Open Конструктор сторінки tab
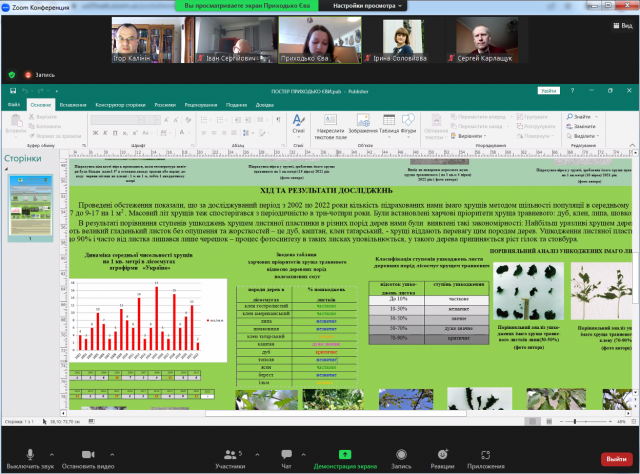This screenshot has height=474, width=640. point(120,105)
